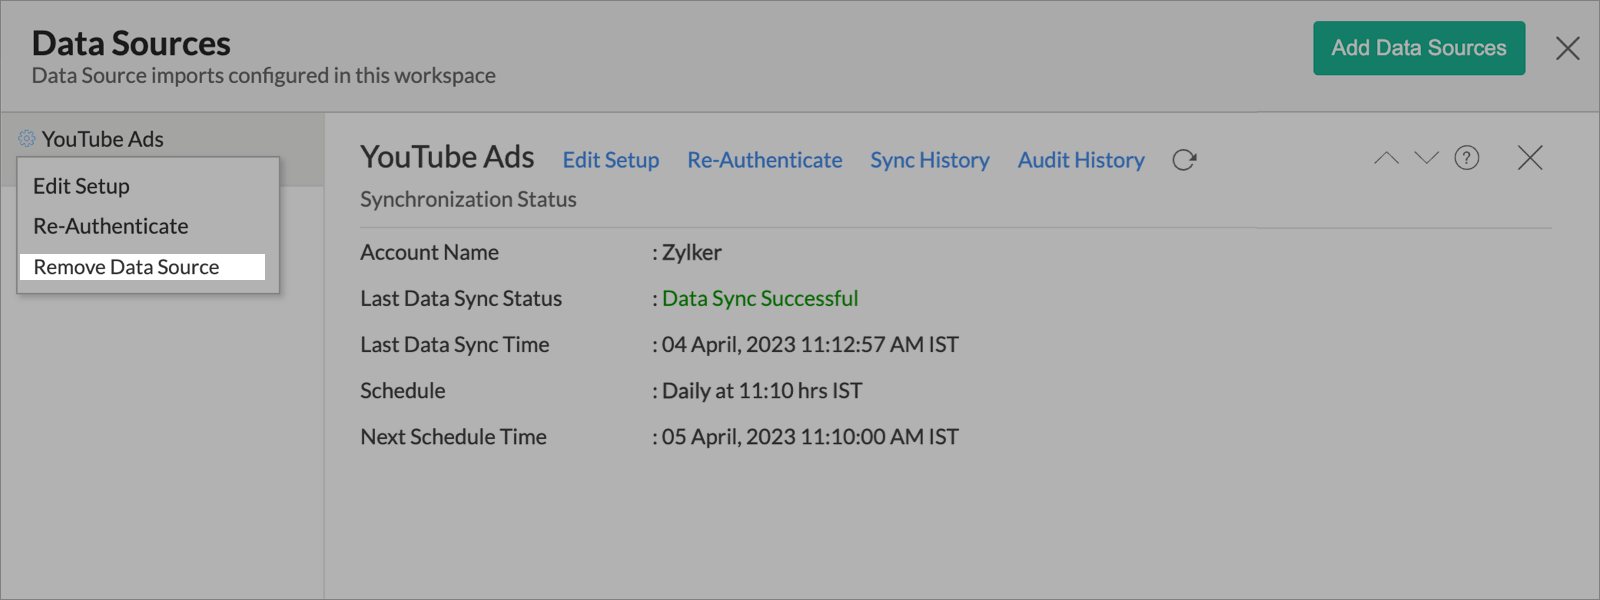This screenshot has height=600, width=1600.
Task: Open help with the question mark icon
Action: (1467, 158)
